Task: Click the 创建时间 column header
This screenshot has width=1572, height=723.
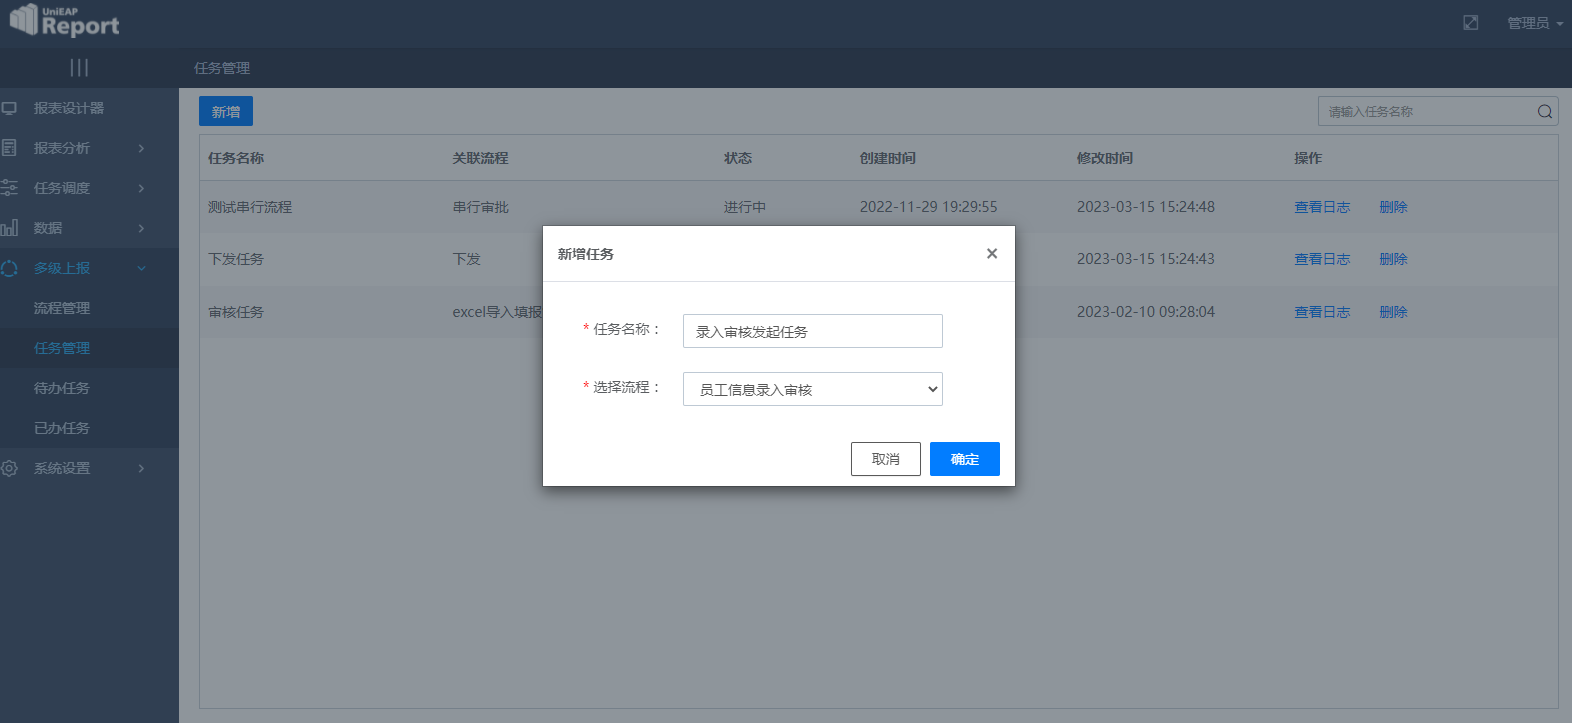Action: pyautogui.click(x=888, y=158)
